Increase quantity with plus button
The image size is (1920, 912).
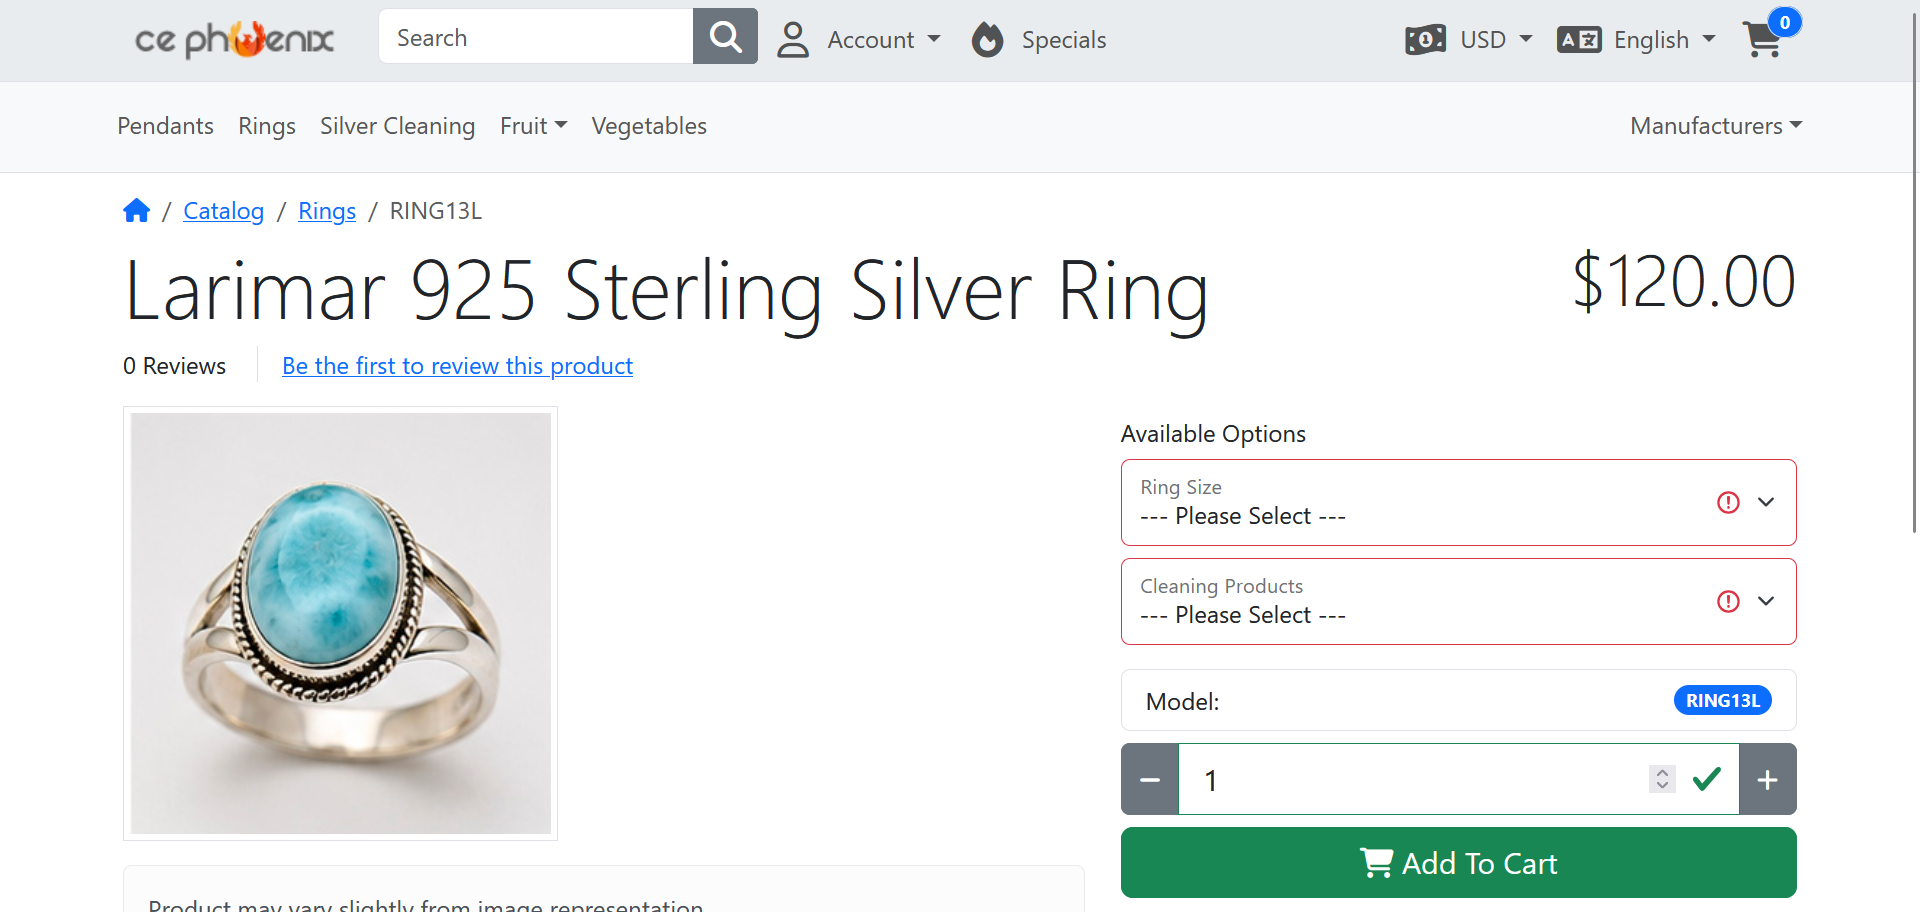(1767, 779)
